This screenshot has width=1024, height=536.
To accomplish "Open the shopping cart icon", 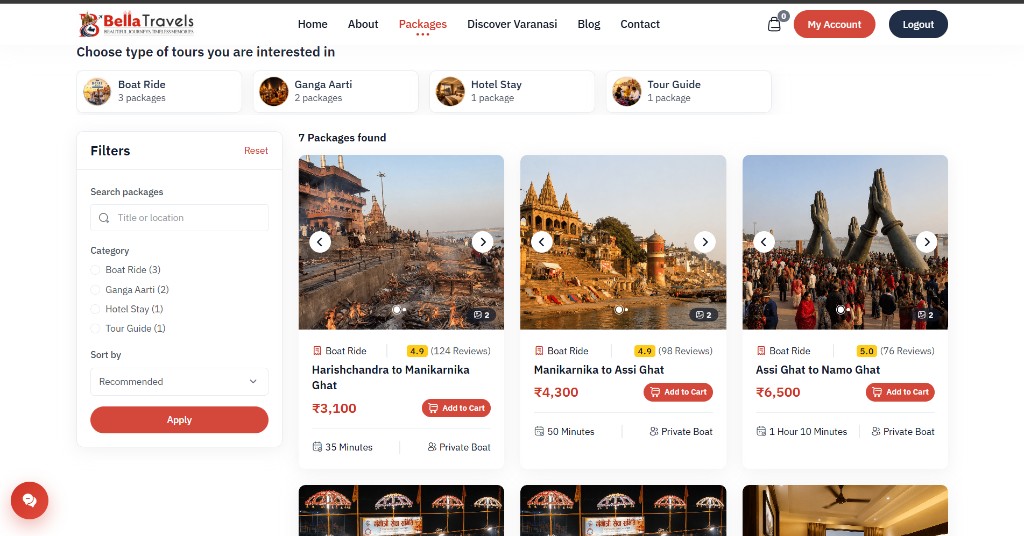I will tap(774, 25).
